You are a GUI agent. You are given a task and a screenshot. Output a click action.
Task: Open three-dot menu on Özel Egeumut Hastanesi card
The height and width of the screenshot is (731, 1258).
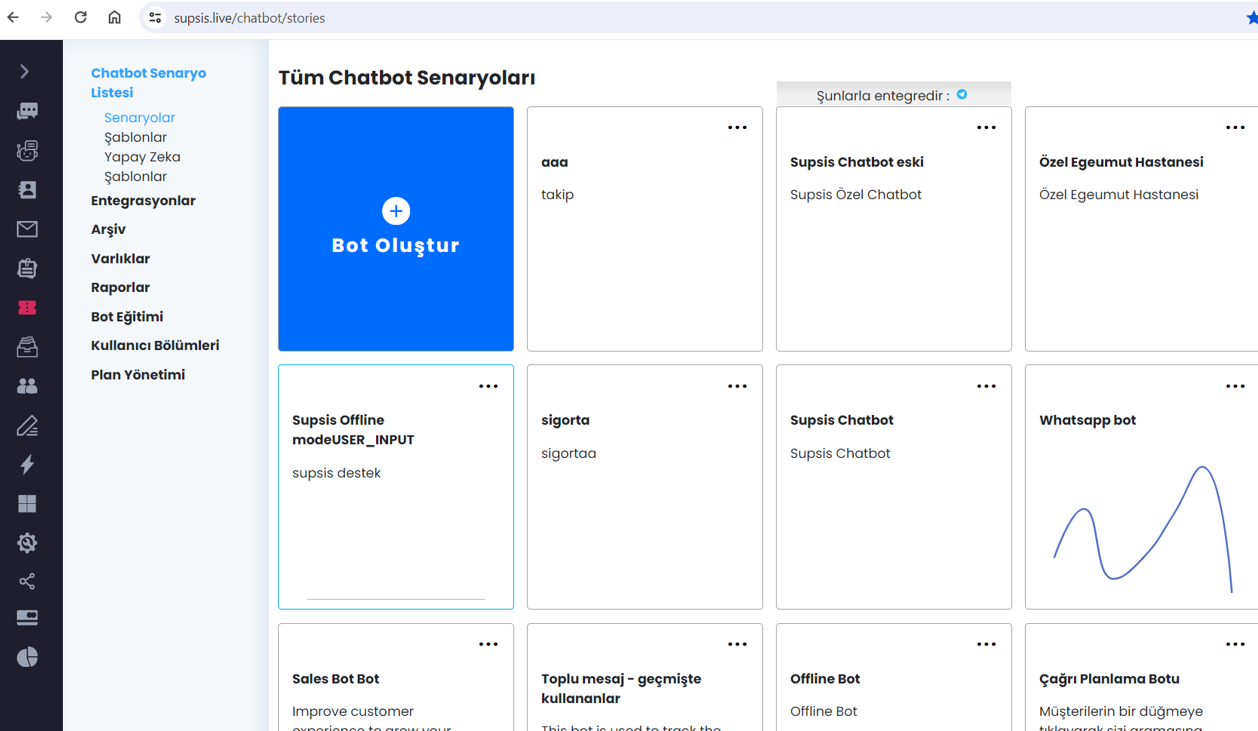coord(1235,128)
